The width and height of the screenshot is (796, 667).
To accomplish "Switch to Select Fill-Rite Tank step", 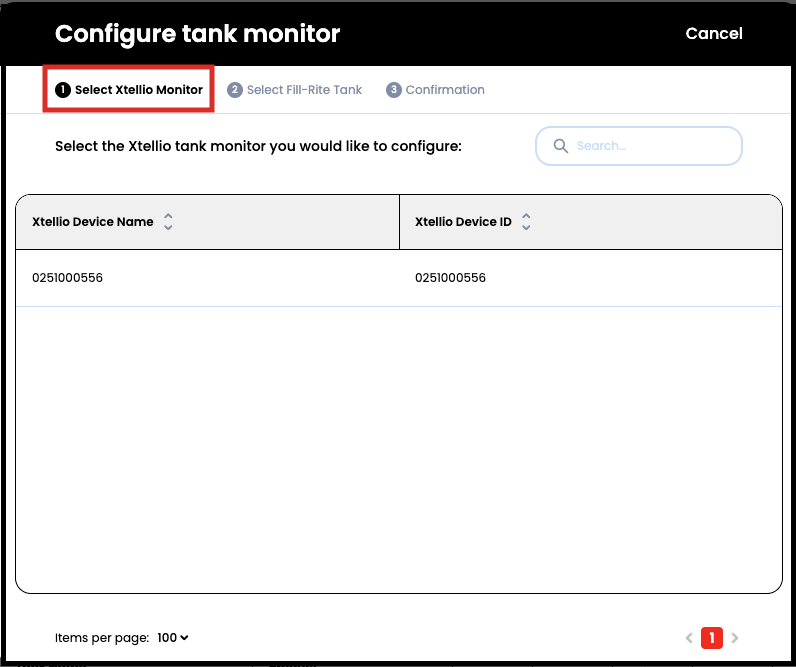I will coord(304,90).
